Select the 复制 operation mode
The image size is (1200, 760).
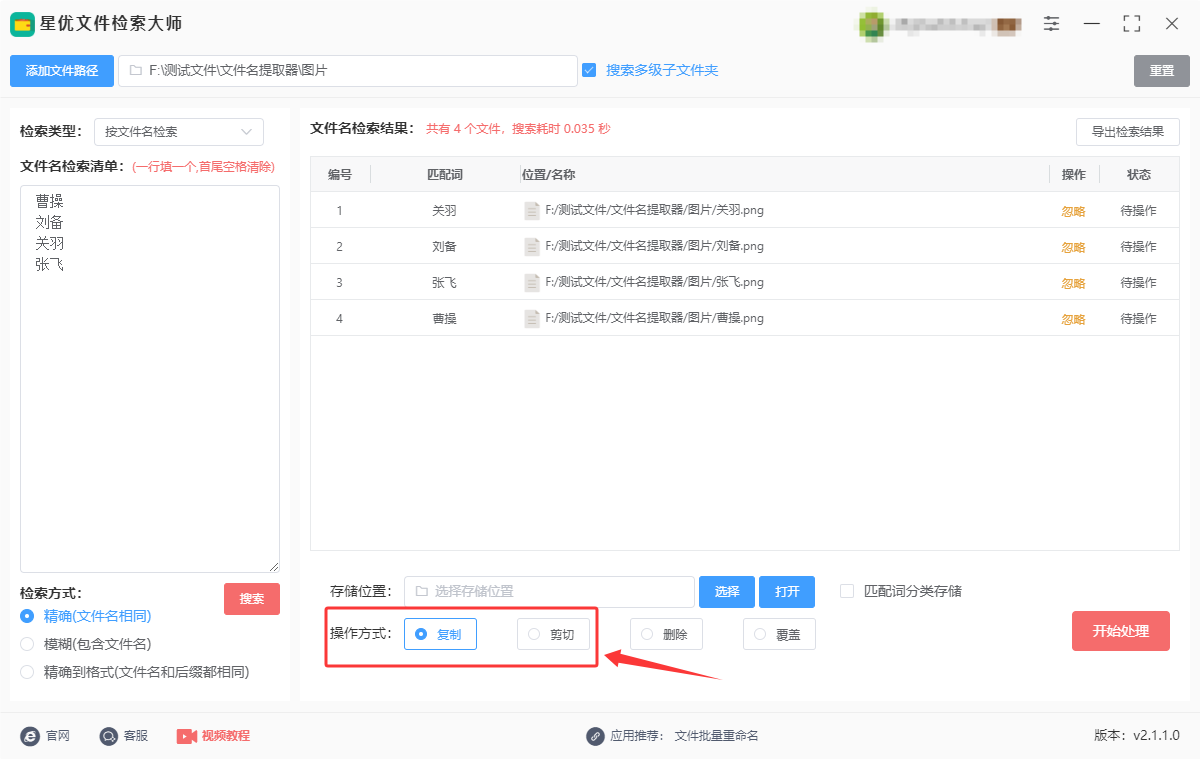440,634
